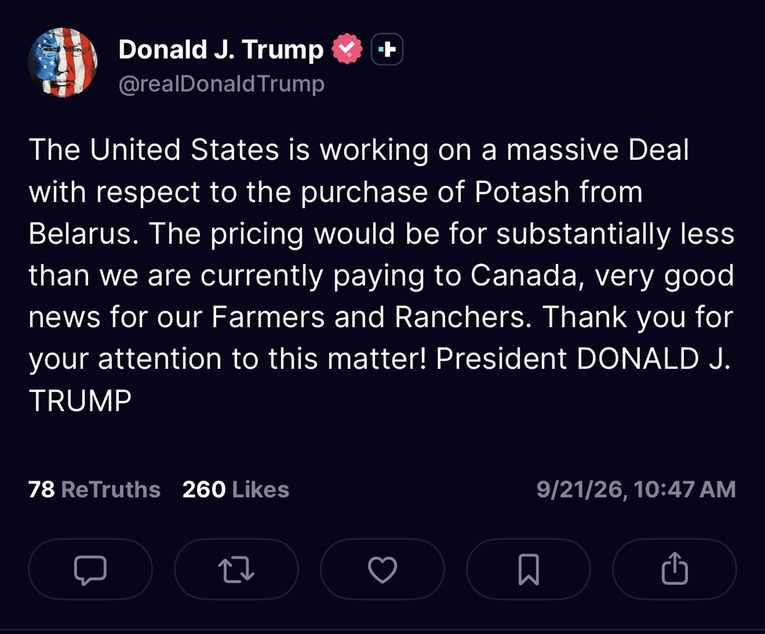Screen dimensions: 765x634
Task: View the 260 Likes list
Action: (236, 489)
